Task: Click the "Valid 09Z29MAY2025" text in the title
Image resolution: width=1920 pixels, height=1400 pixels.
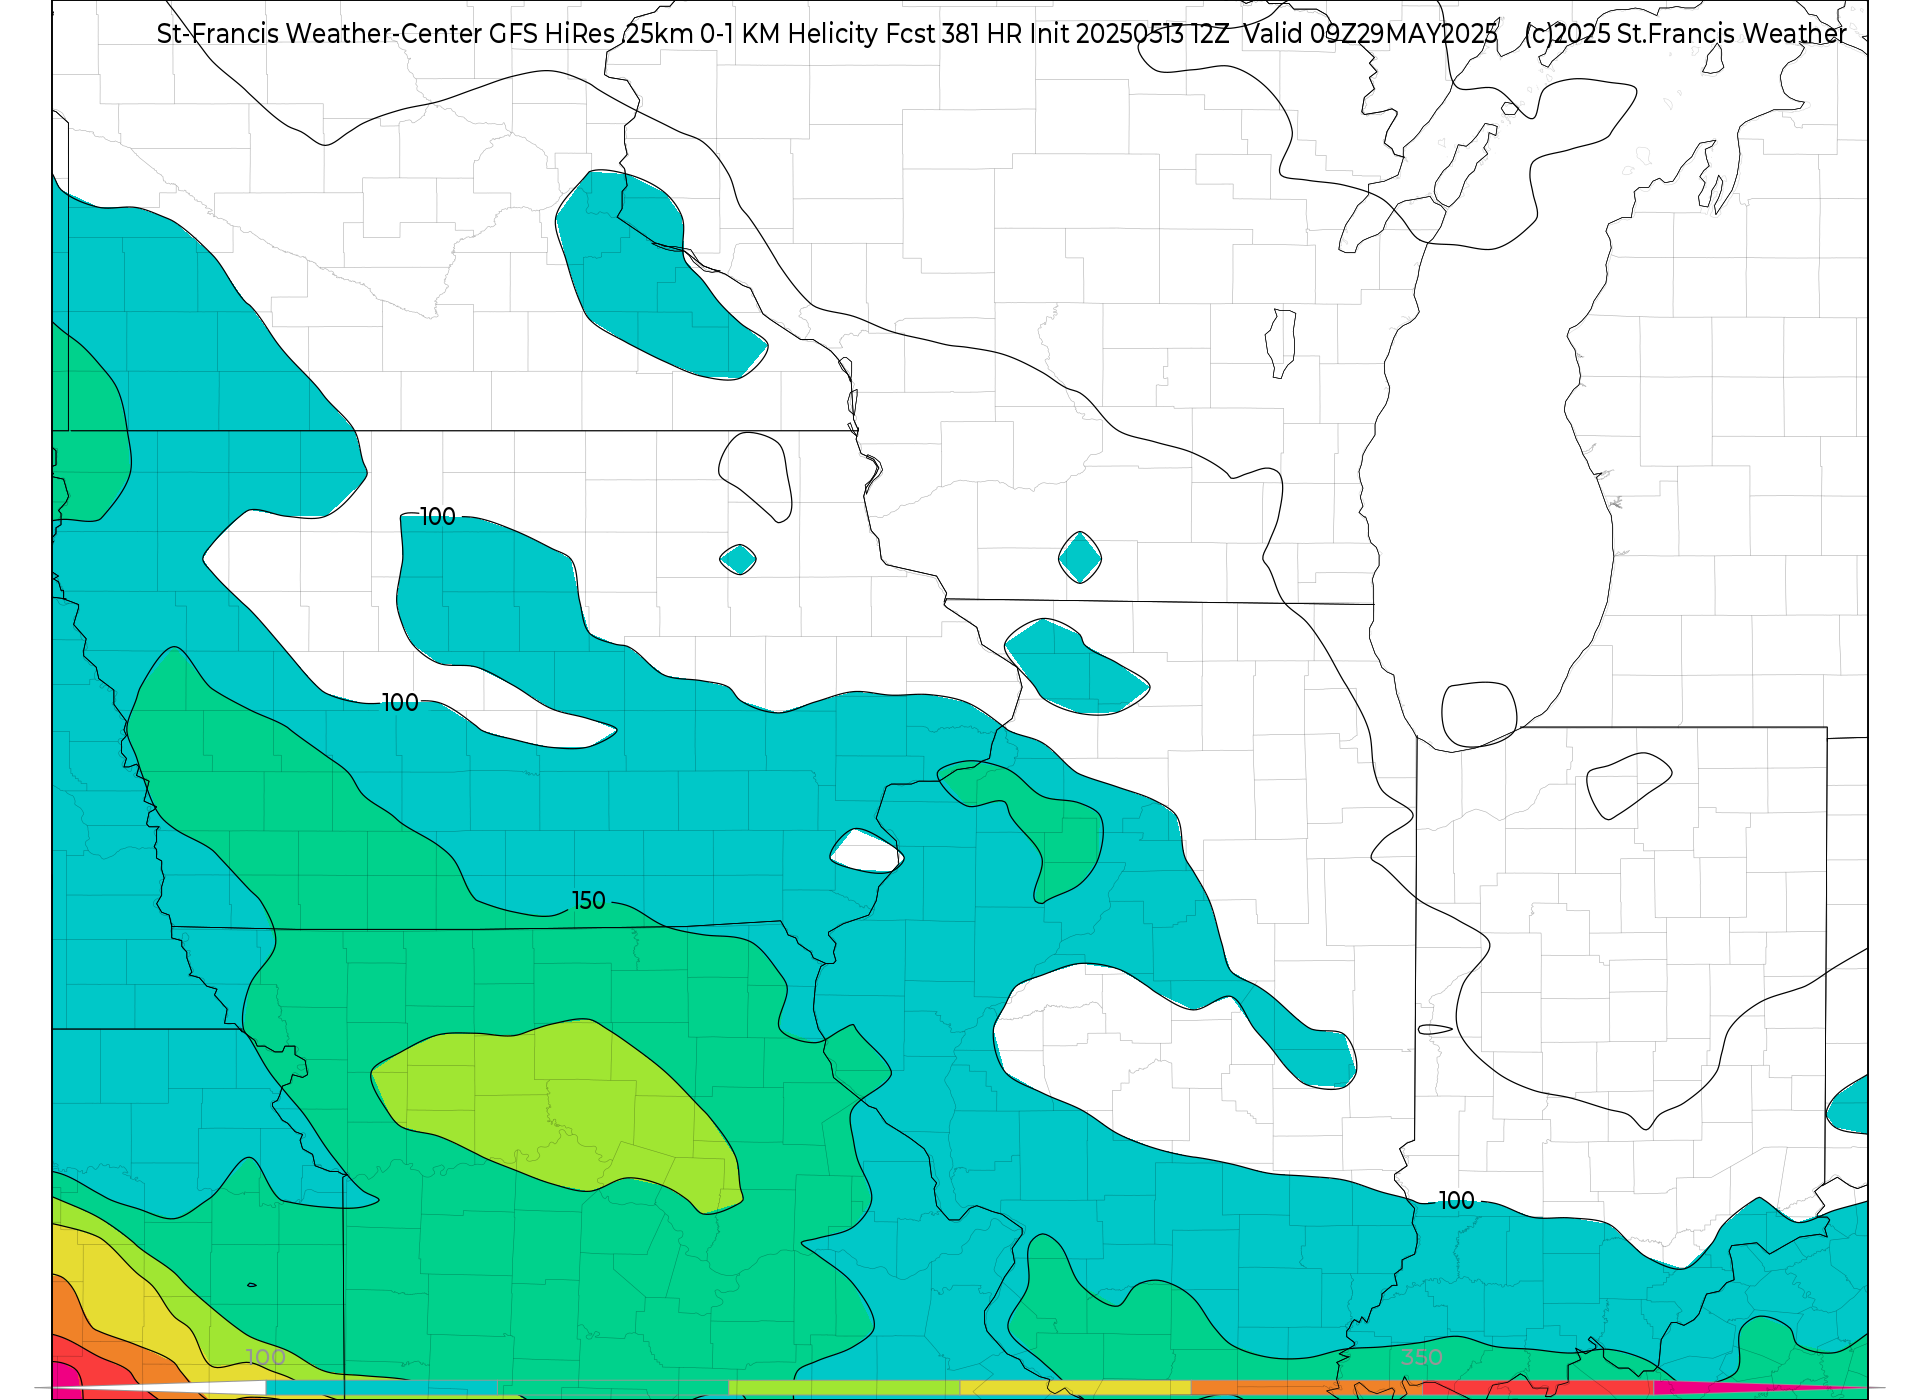Action: click(1370, 34)
